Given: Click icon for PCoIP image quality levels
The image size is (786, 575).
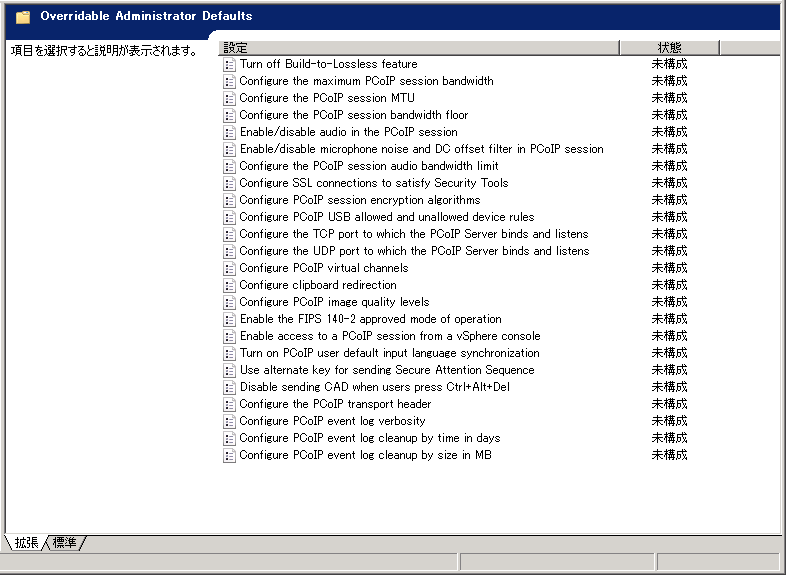Looking at the screenshot, I should (x=229, y=303).
